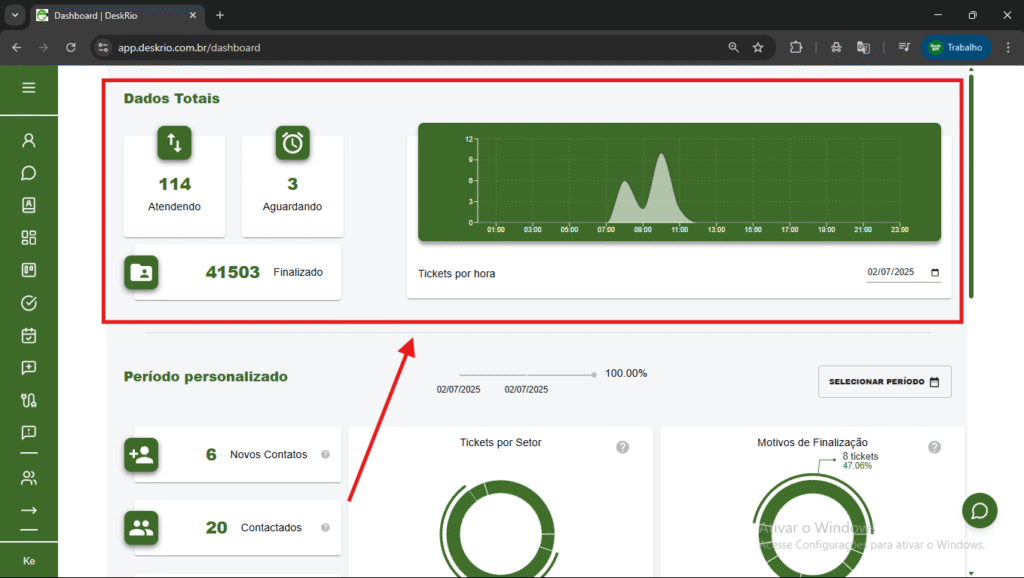The image size is (1024, 578).
Task: Click the Ke user avatar in sidebar
Action: (x=29, y=561)
